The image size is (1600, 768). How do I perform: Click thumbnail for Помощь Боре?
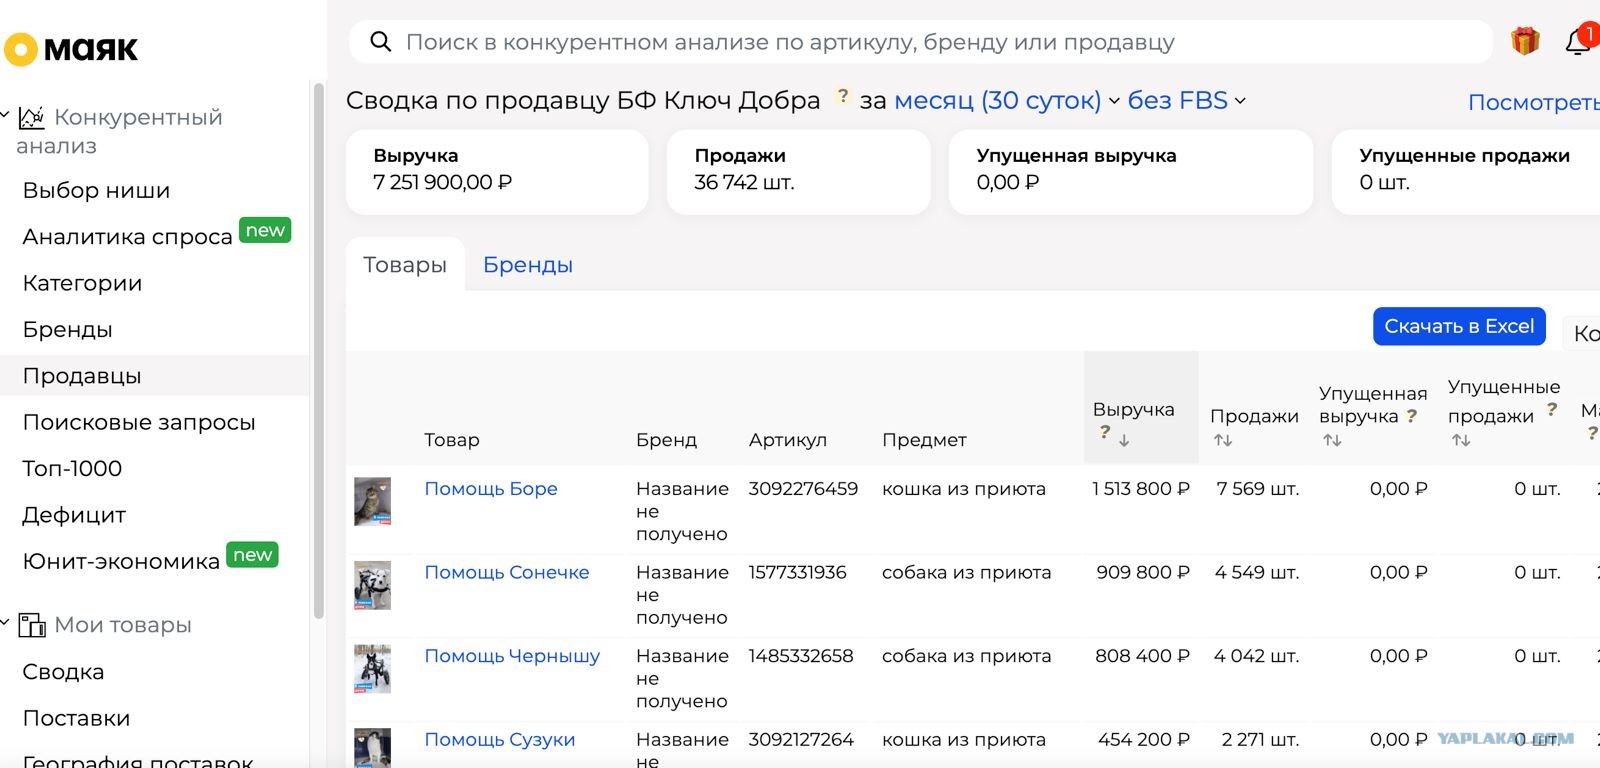pos(372,501)
